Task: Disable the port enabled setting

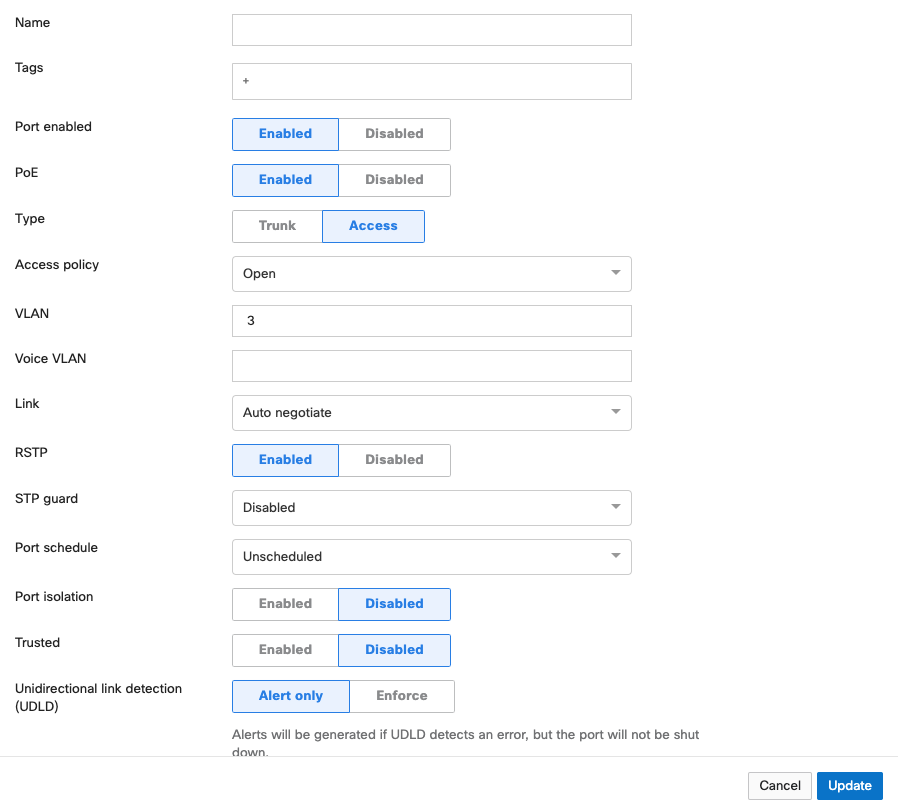Action: (394, 133)
